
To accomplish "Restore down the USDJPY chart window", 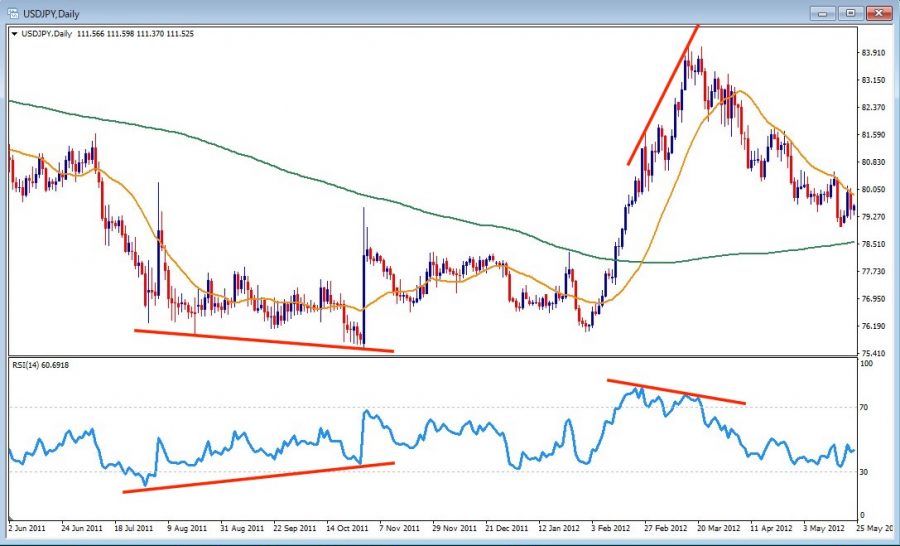I will (x=850, y=12).
